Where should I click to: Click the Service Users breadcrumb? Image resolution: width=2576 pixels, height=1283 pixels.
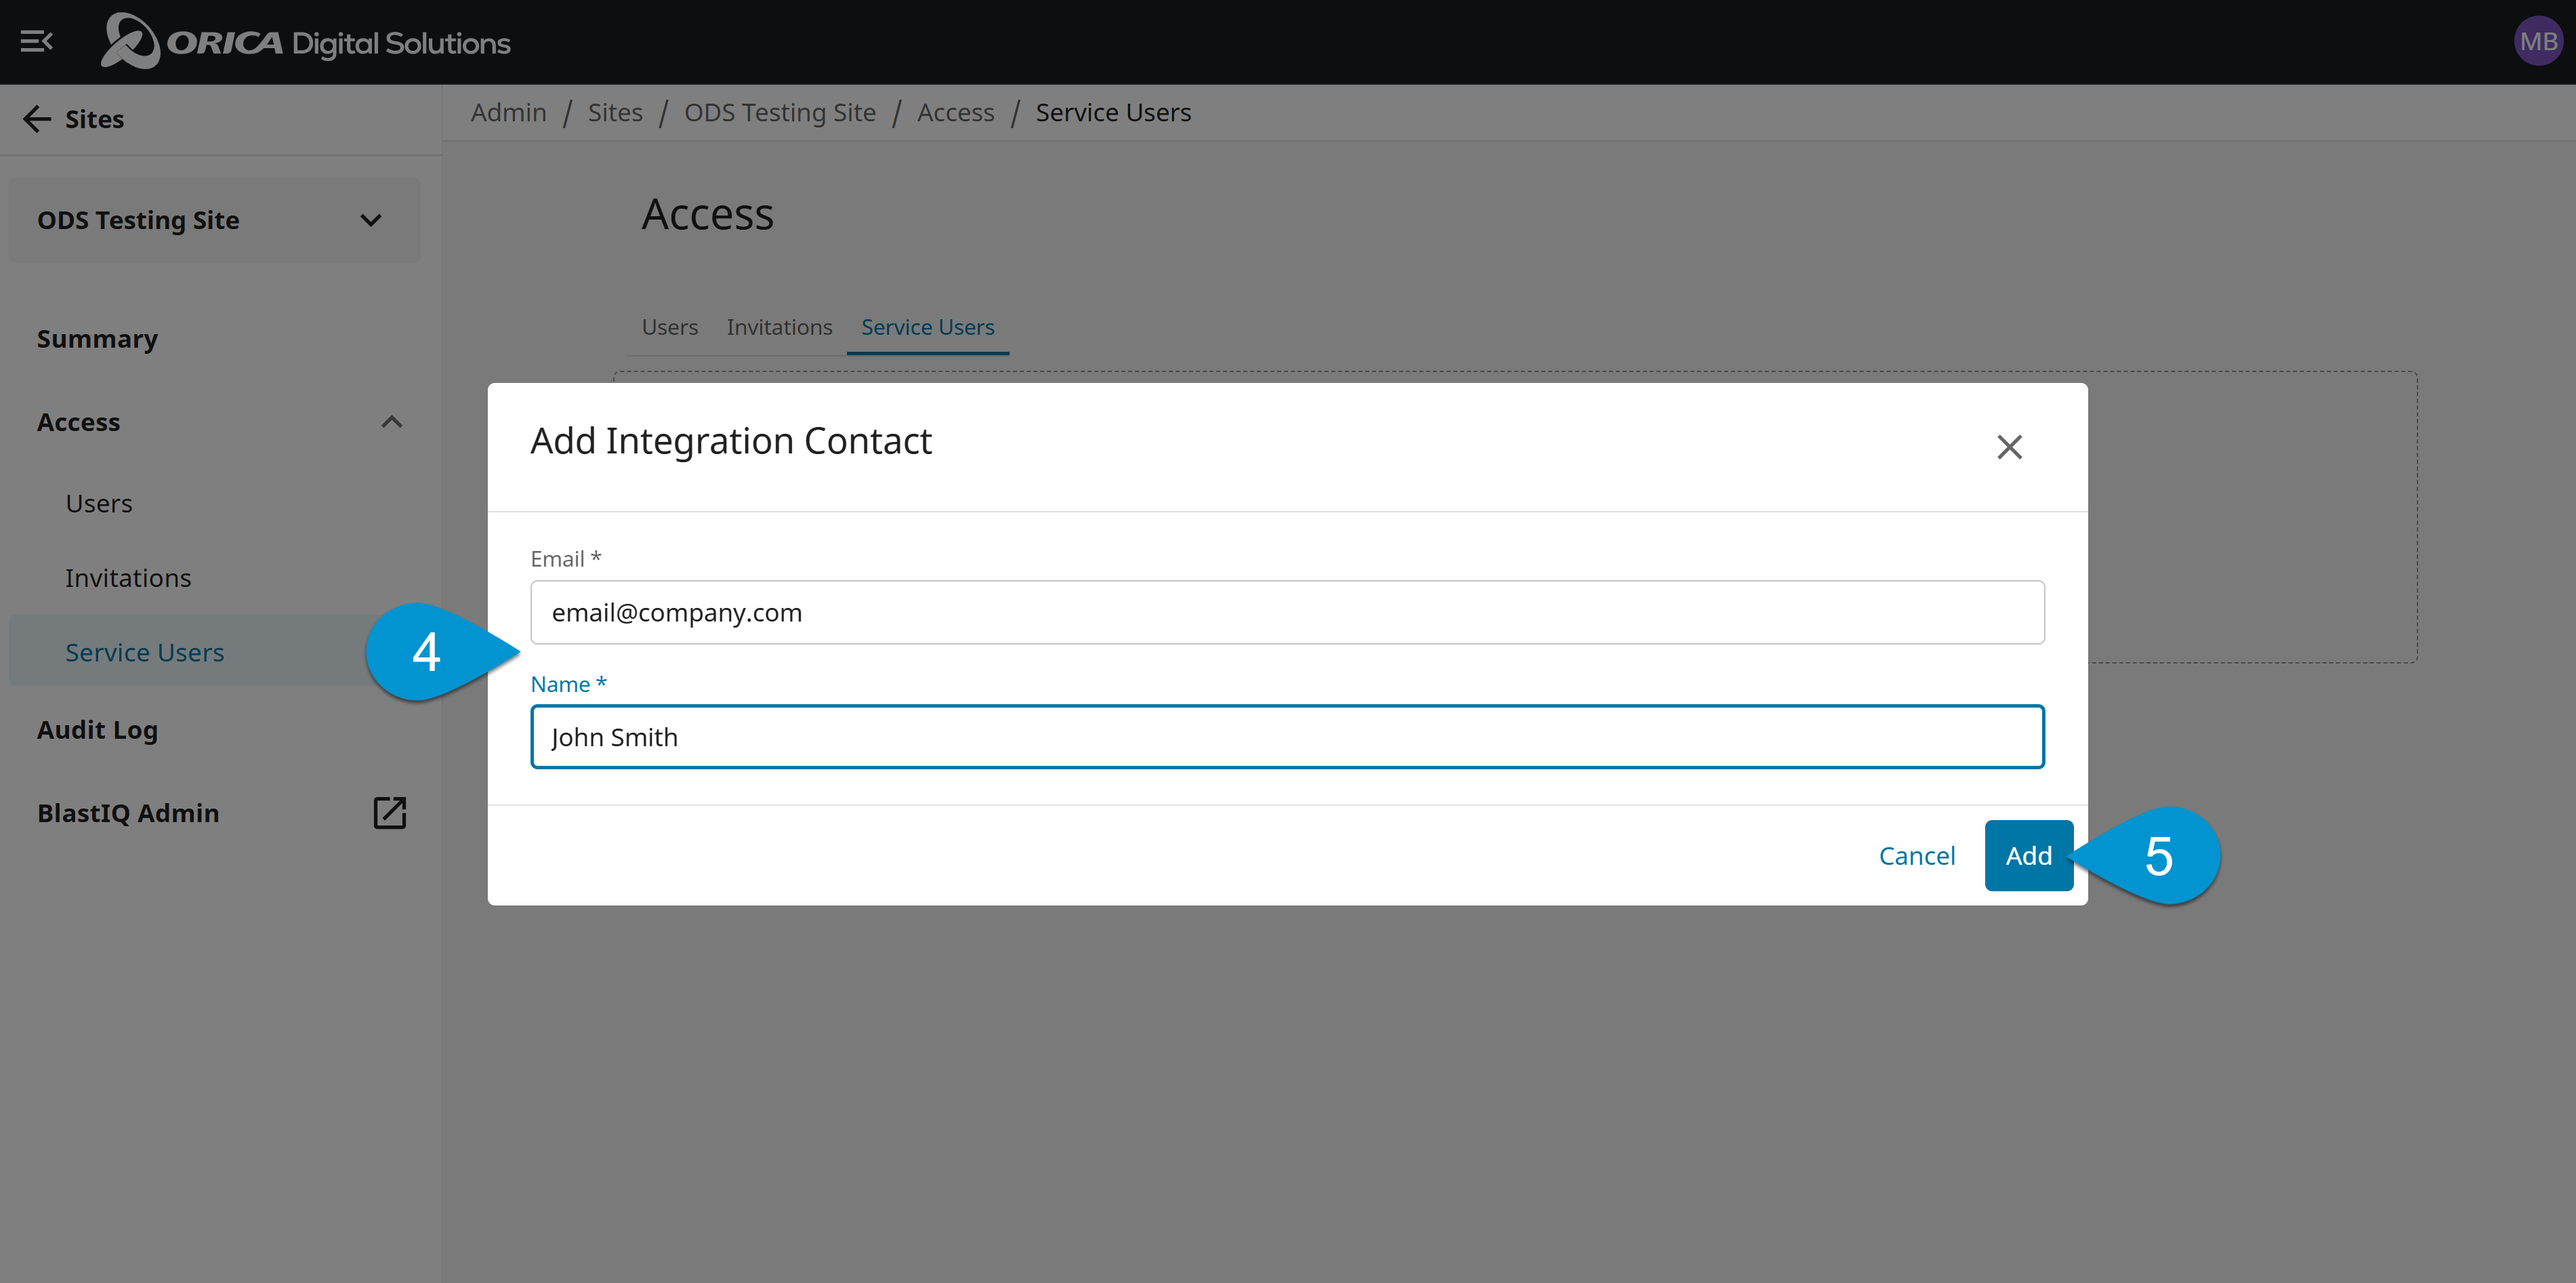[x=1113, y=112]
